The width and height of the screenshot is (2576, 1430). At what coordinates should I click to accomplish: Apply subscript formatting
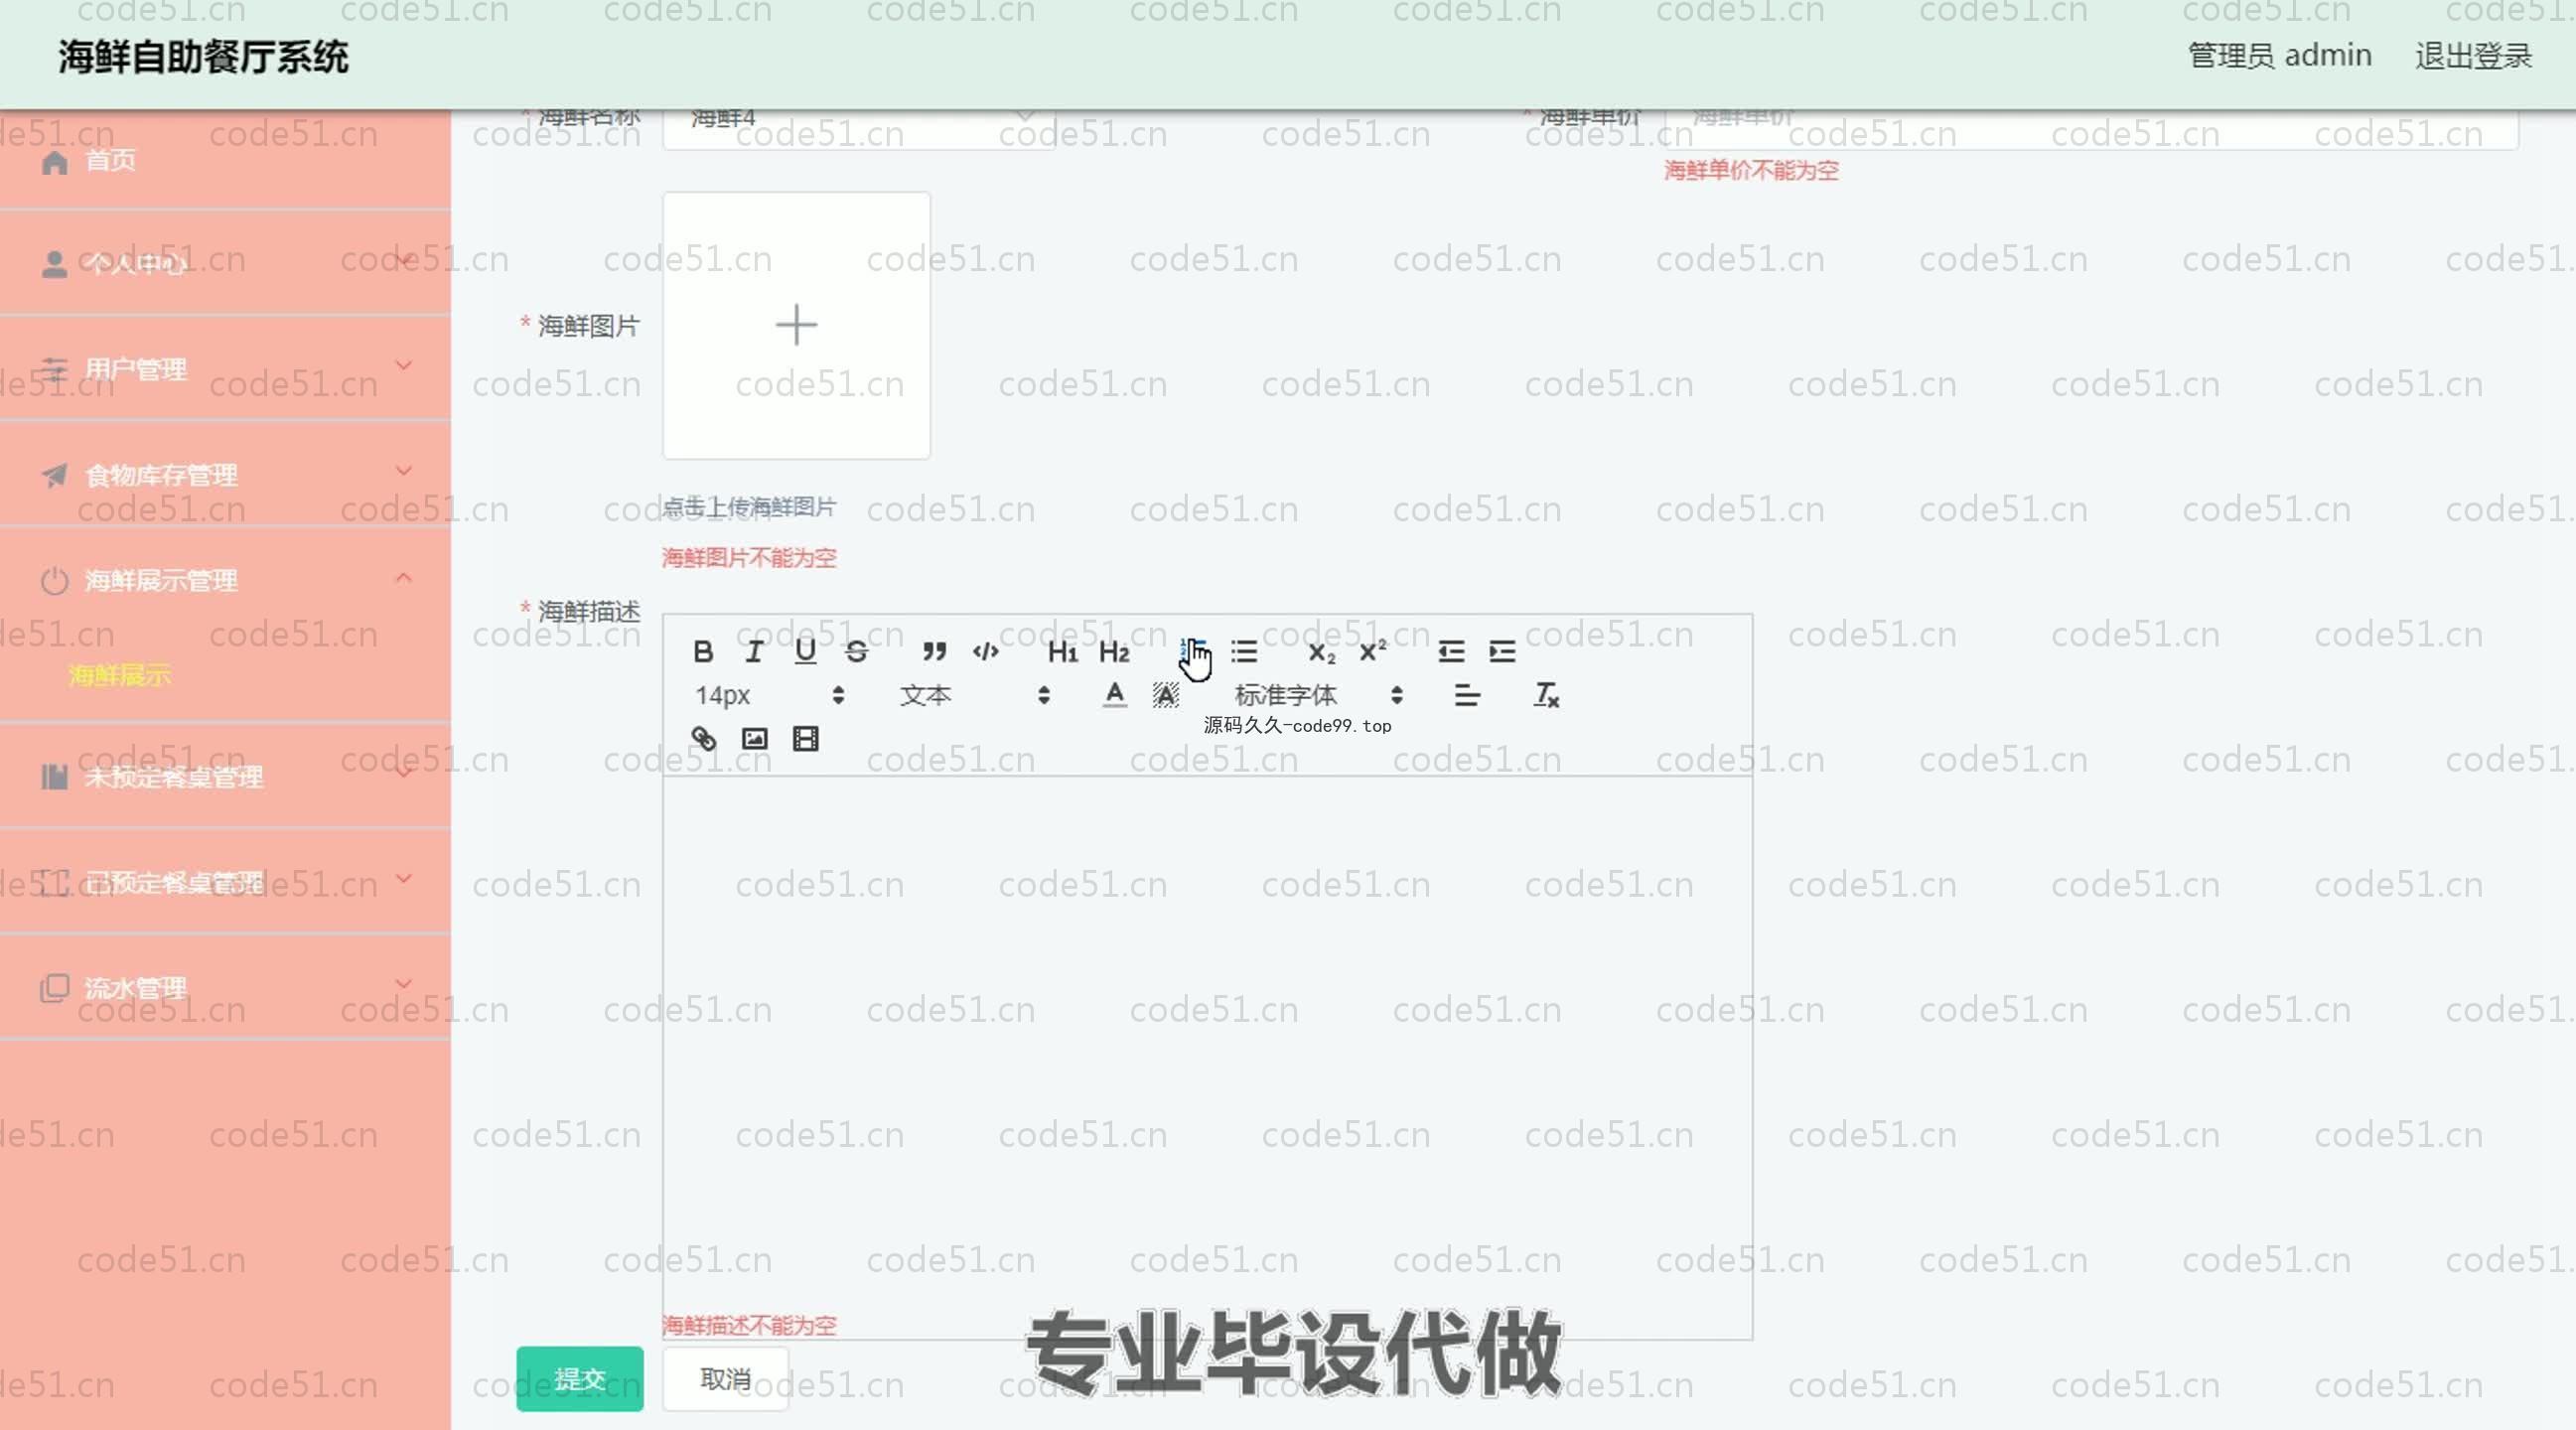[1322, 652]
